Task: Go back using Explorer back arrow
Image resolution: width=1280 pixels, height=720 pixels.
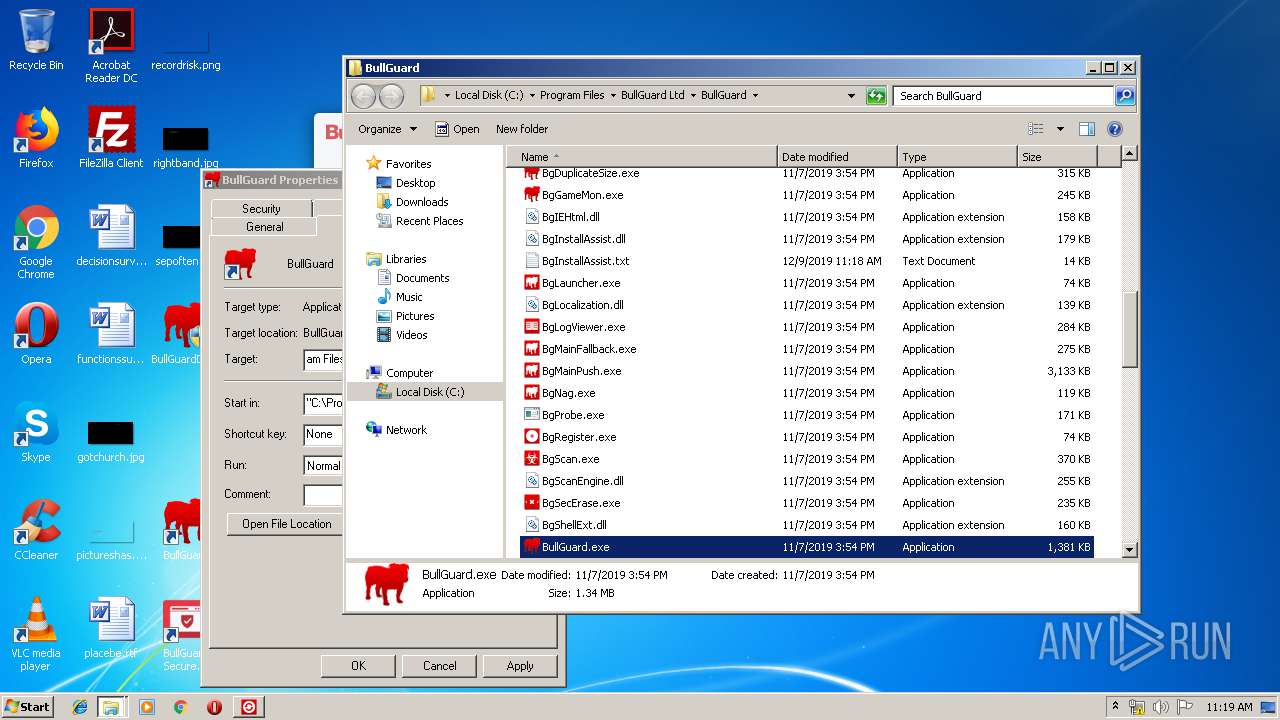Action: click(363, 96)
